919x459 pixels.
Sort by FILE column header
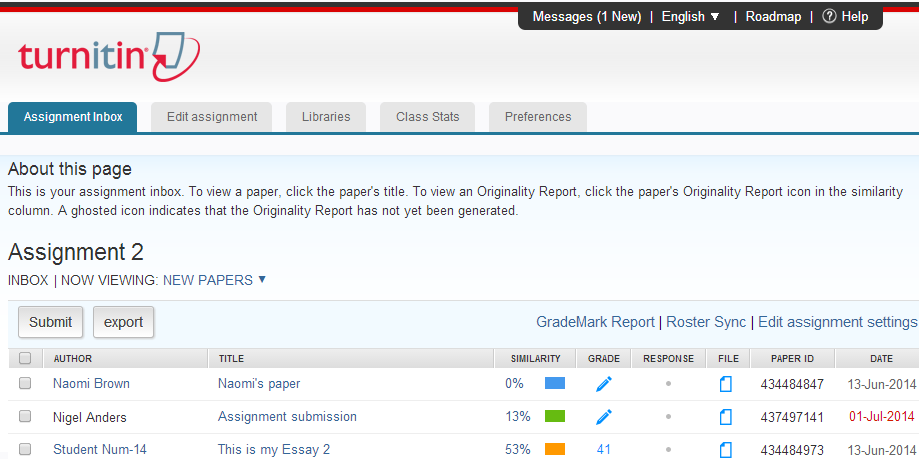coord(729,358)
